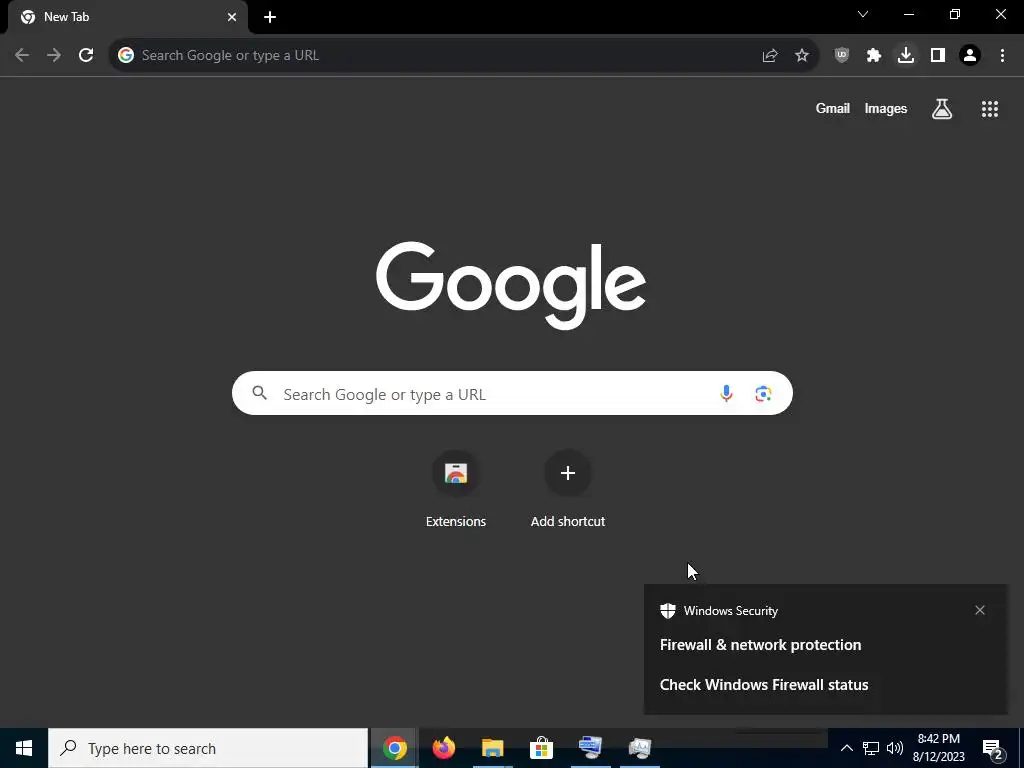Open the Windows Start menu
Image resolution: width=1024 pixels, height=768 pixels.
[x=24, y=748]
